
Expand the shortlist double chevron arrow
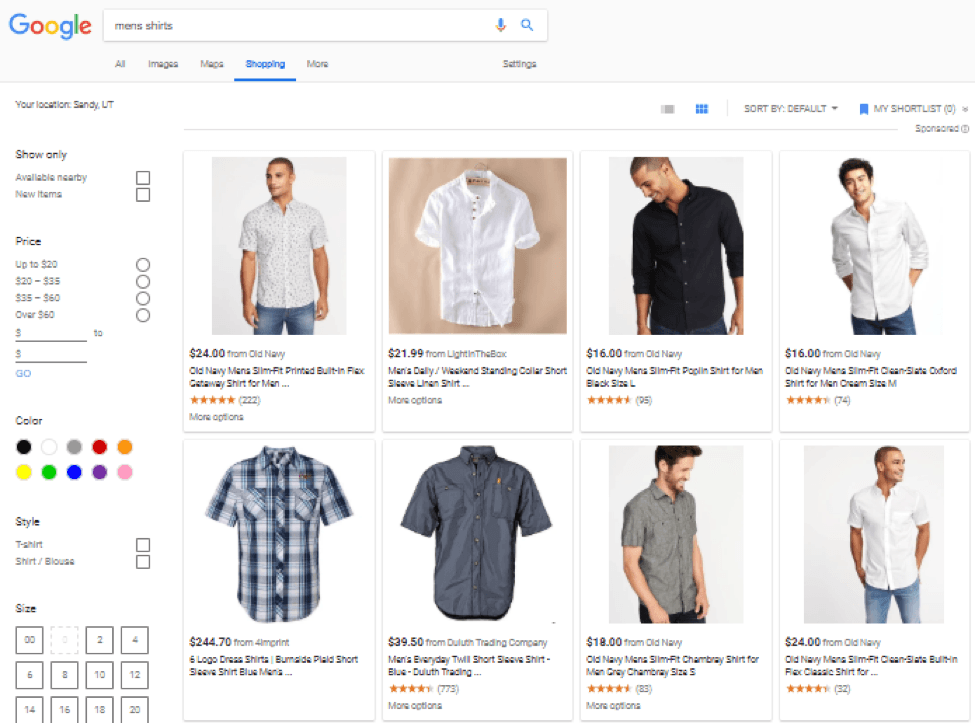965,109
